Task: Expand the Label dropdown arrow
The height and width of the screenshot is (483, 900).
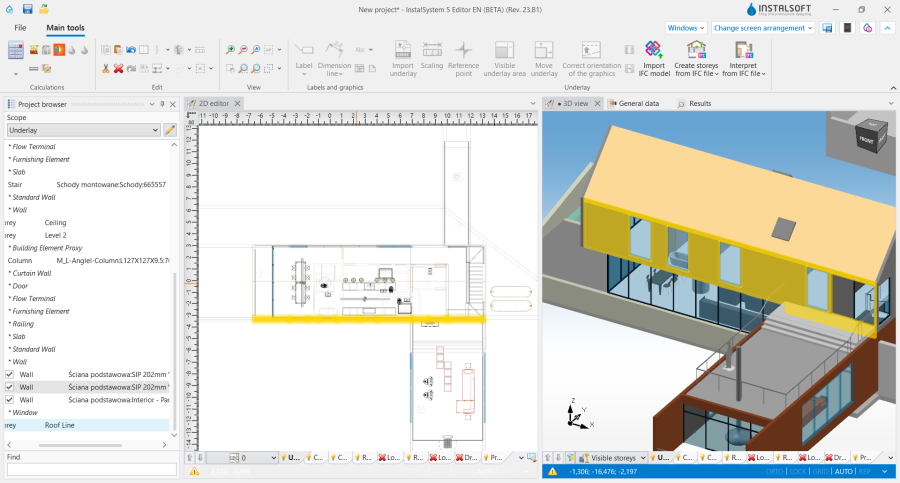Action: pos(304,74)
